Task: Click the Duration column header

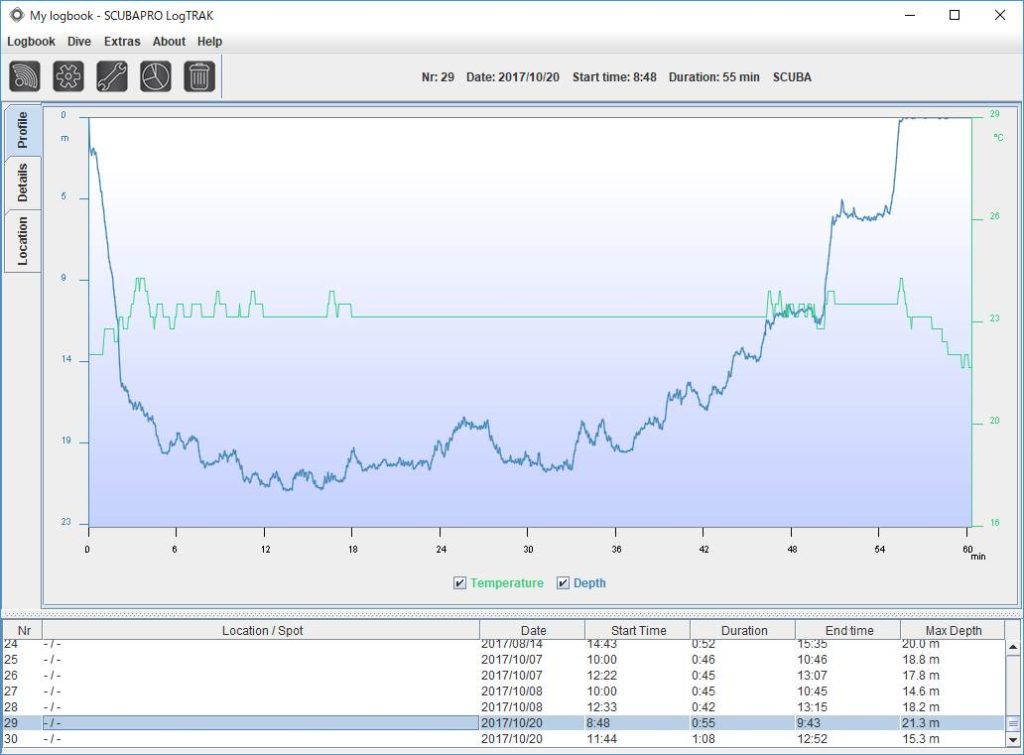Action: click(743, 630)
